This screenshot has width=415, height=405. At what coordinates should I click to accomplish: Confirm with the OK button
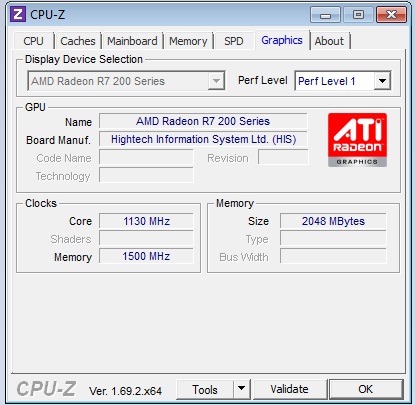pos(366,389)
